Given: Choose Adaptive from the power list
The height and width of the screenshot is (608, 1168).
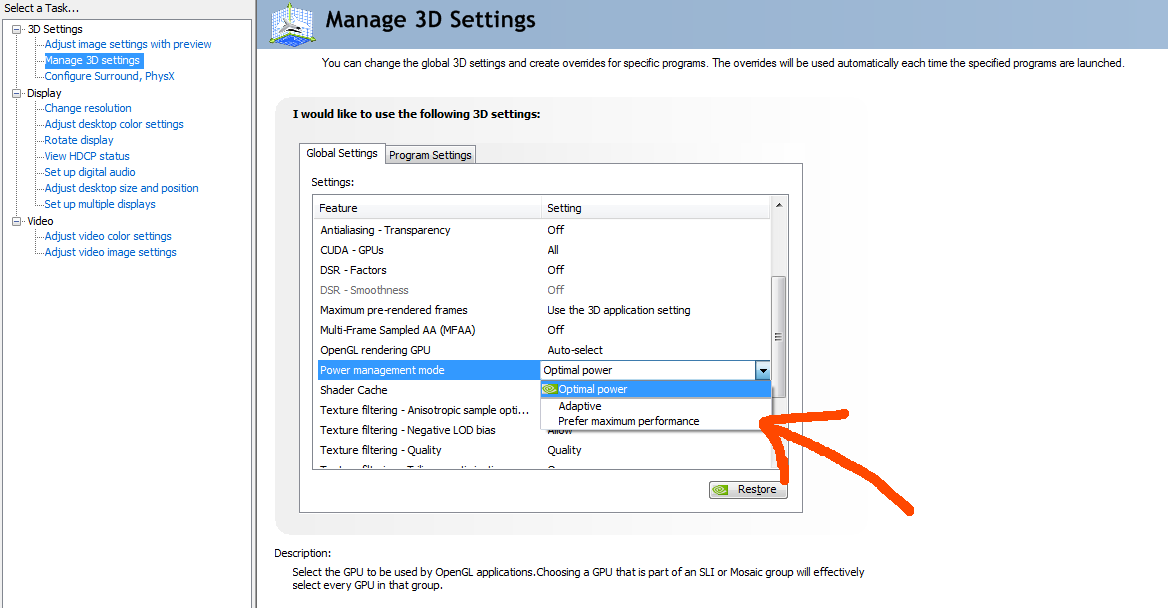Looking at the screenshot, I should click(x=580, y=406).
